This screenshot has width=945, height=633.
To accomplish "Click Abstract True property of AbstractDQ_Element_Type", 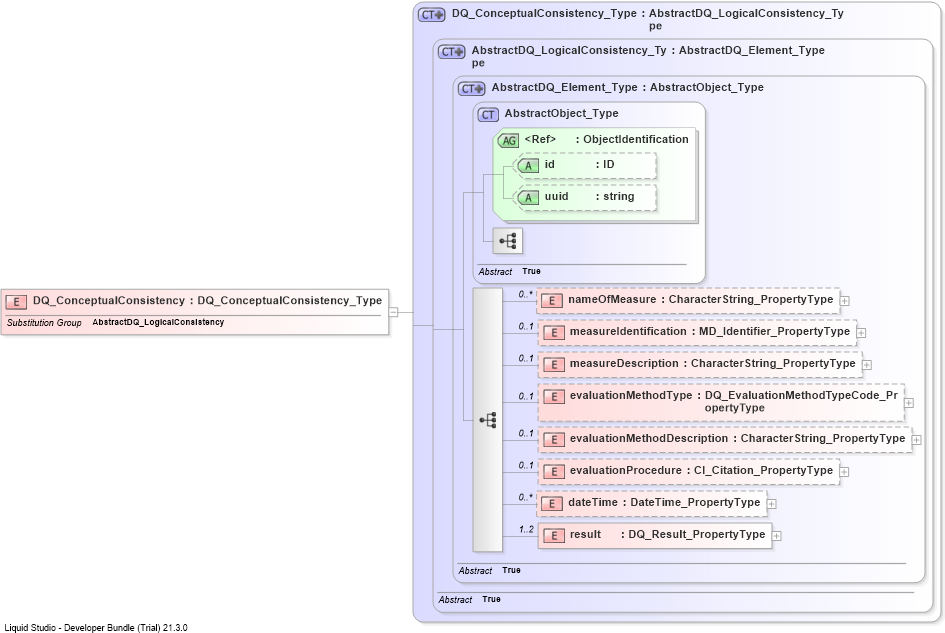I will pos(489,570).
